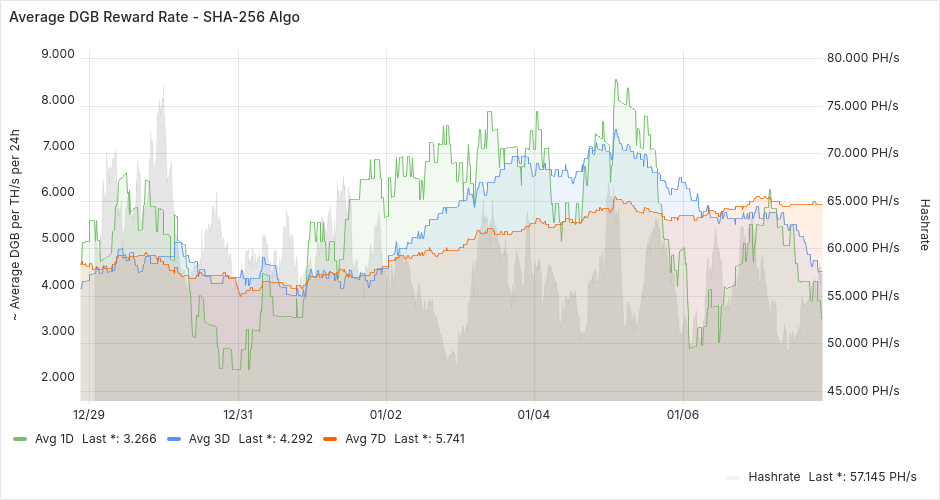940x500 pixels.
Task: Open the grey Hashrate color swatch
Action: coord(733,476)
